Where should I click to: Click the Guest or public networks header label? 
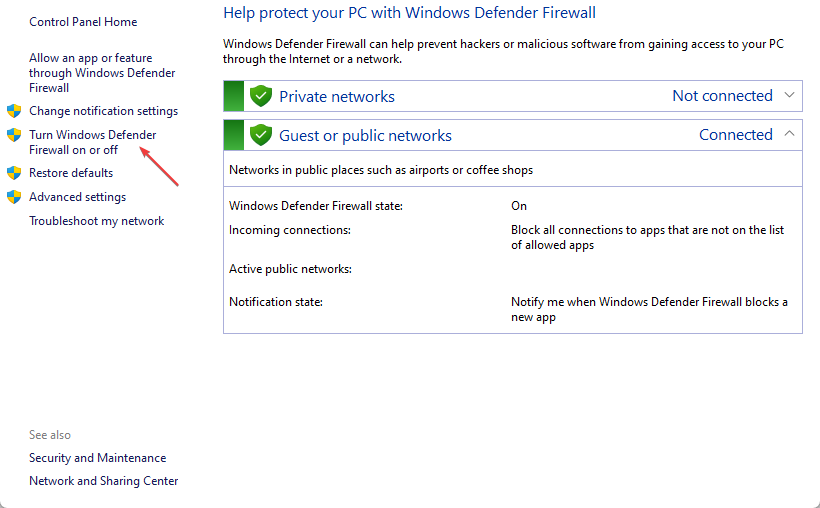tap(365, 136)
